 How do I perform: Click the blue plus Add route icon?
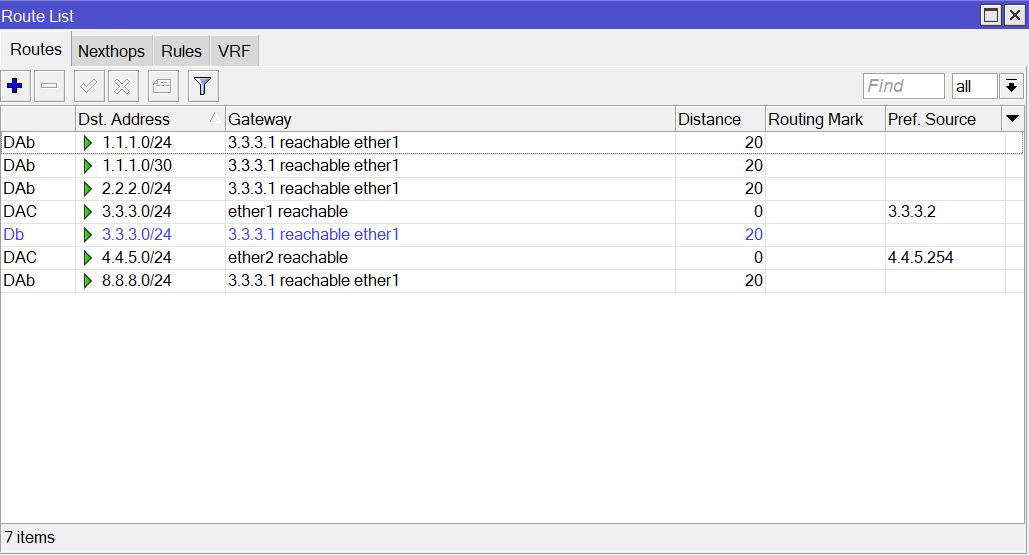15,86
